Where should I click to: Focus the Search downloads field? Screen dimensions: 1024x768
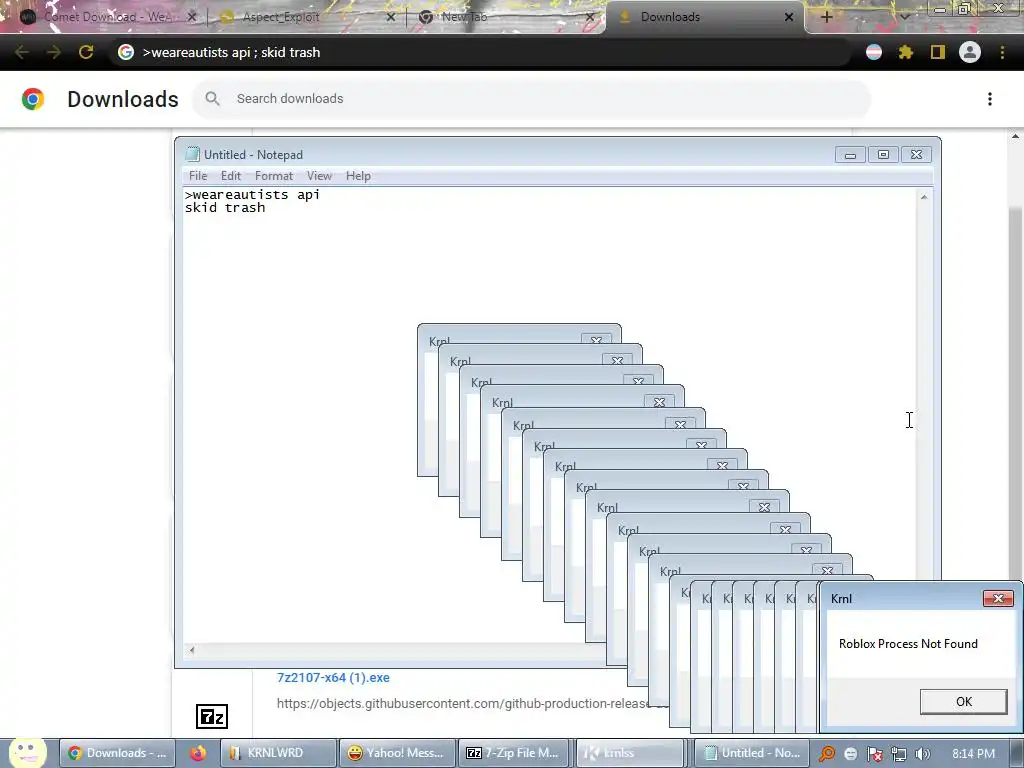pos(532,99)
